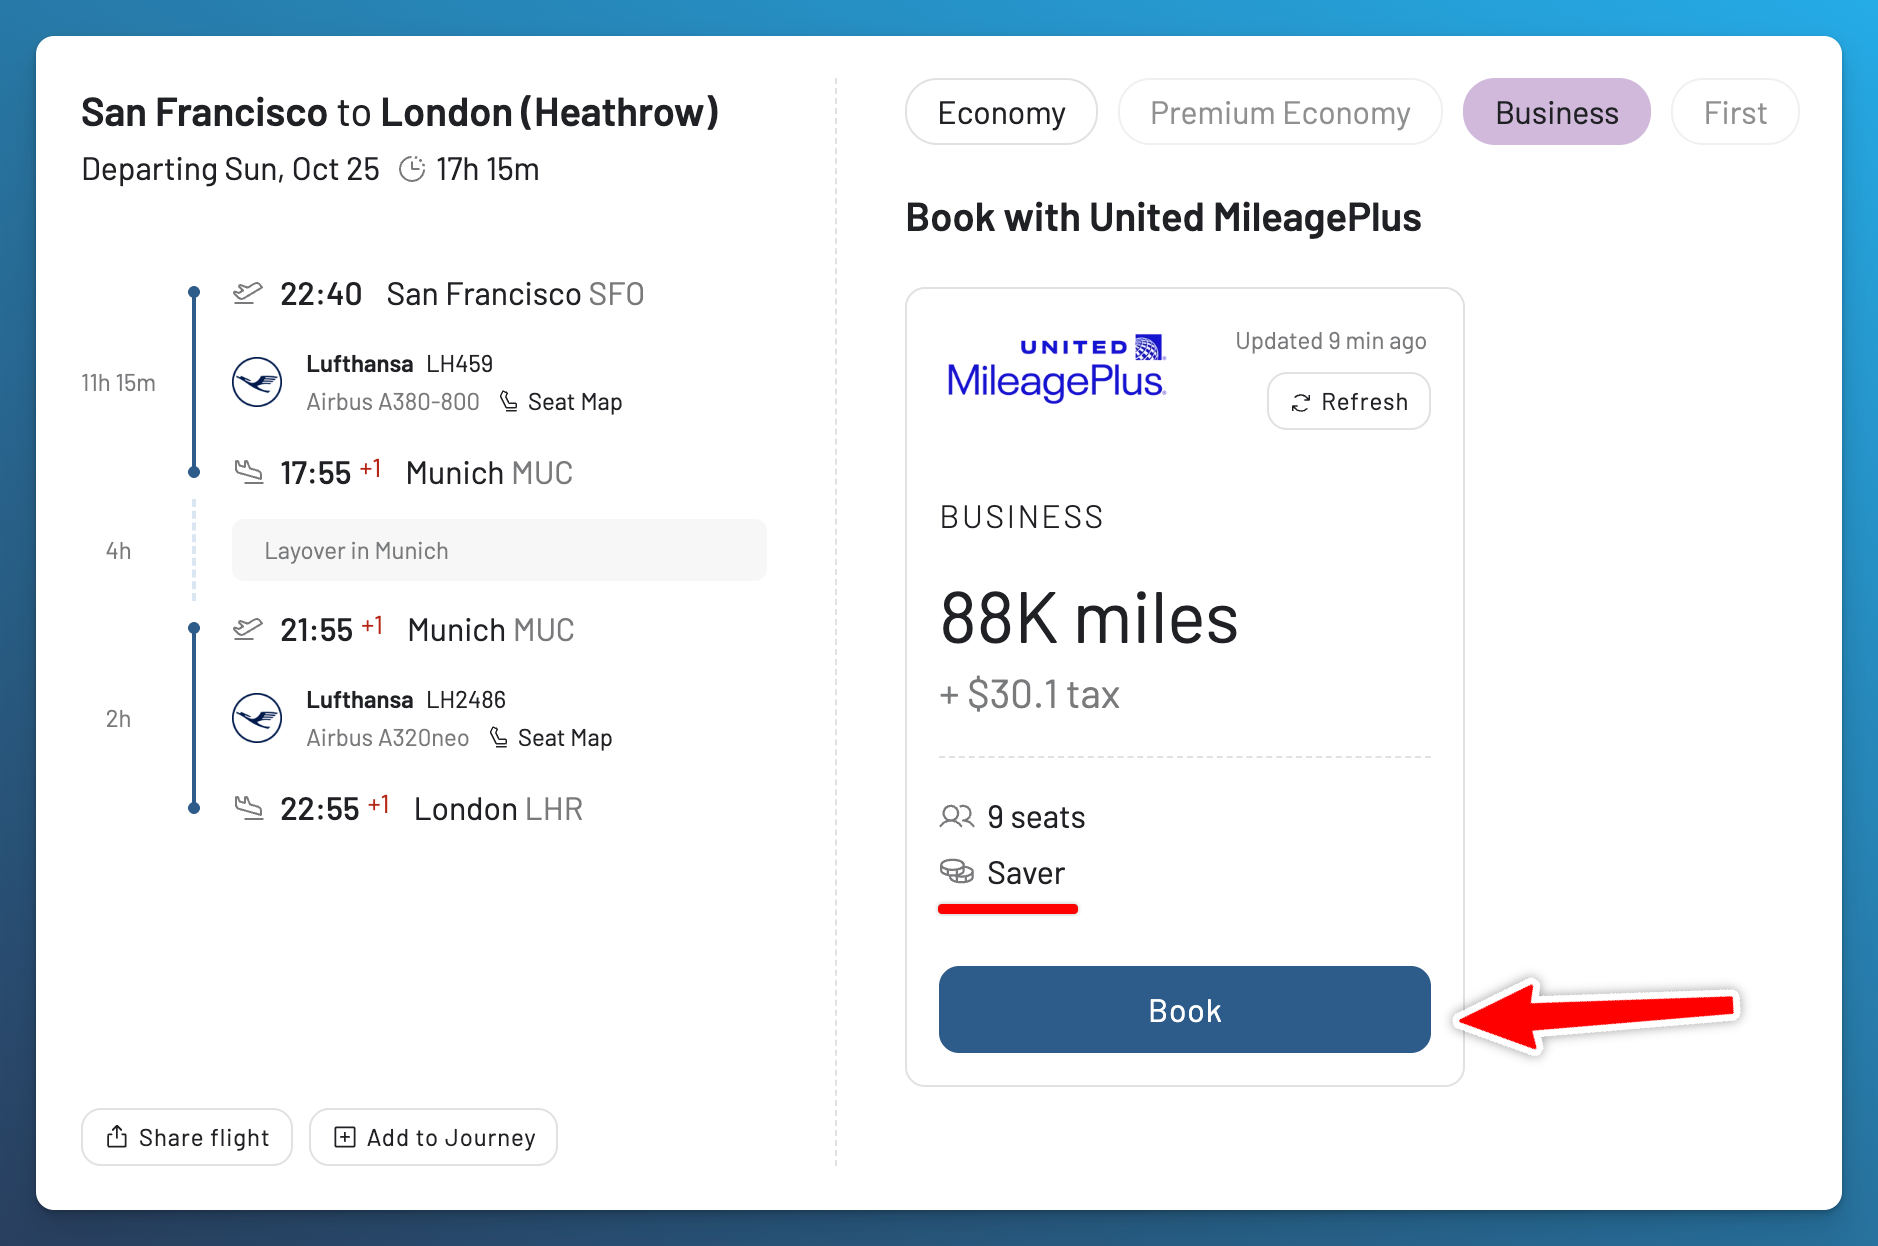Click the blue Book button

coord(1184,1010)
